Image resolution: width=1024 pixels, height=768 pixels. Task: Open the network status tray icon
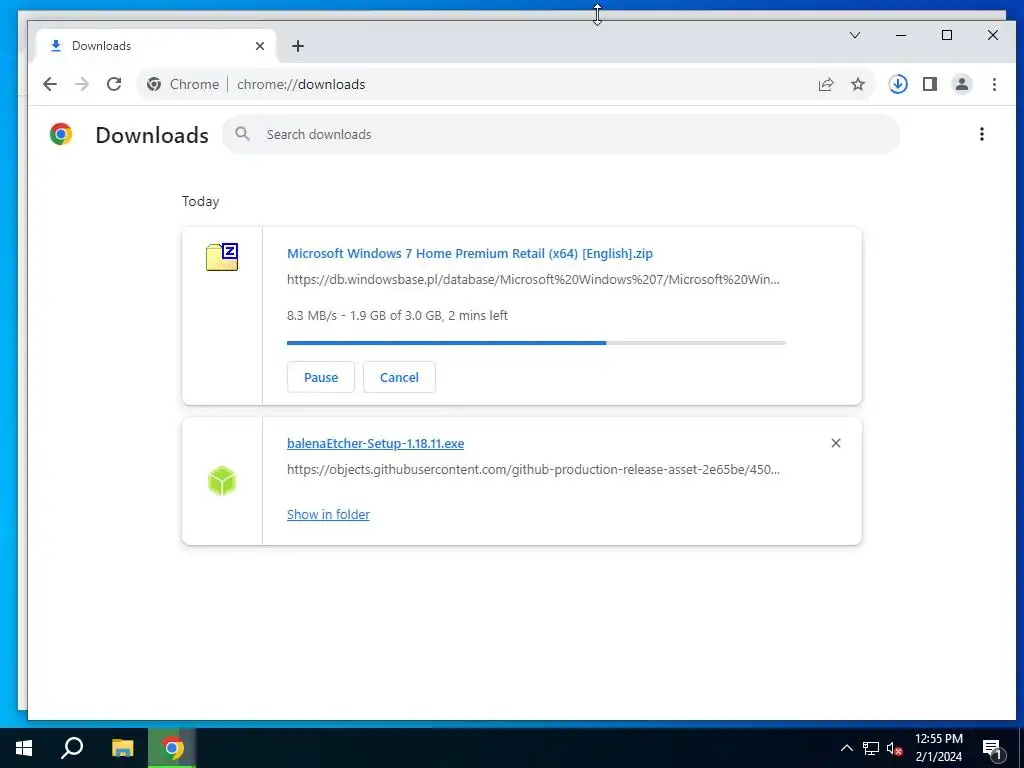point(871,748)
